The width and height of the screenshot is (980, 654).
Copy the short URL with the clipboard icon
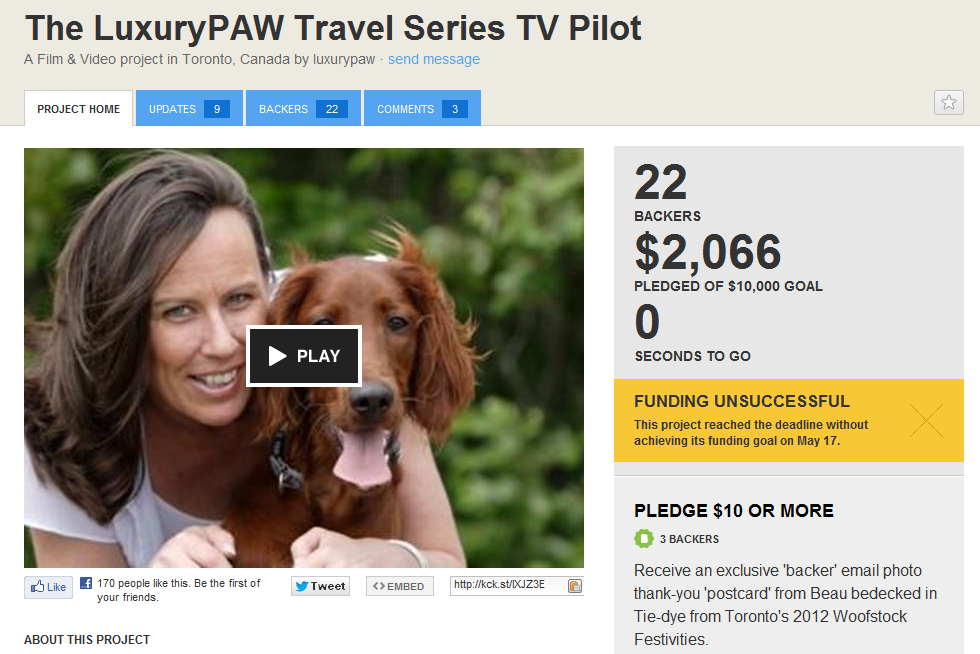pos(574,586)
